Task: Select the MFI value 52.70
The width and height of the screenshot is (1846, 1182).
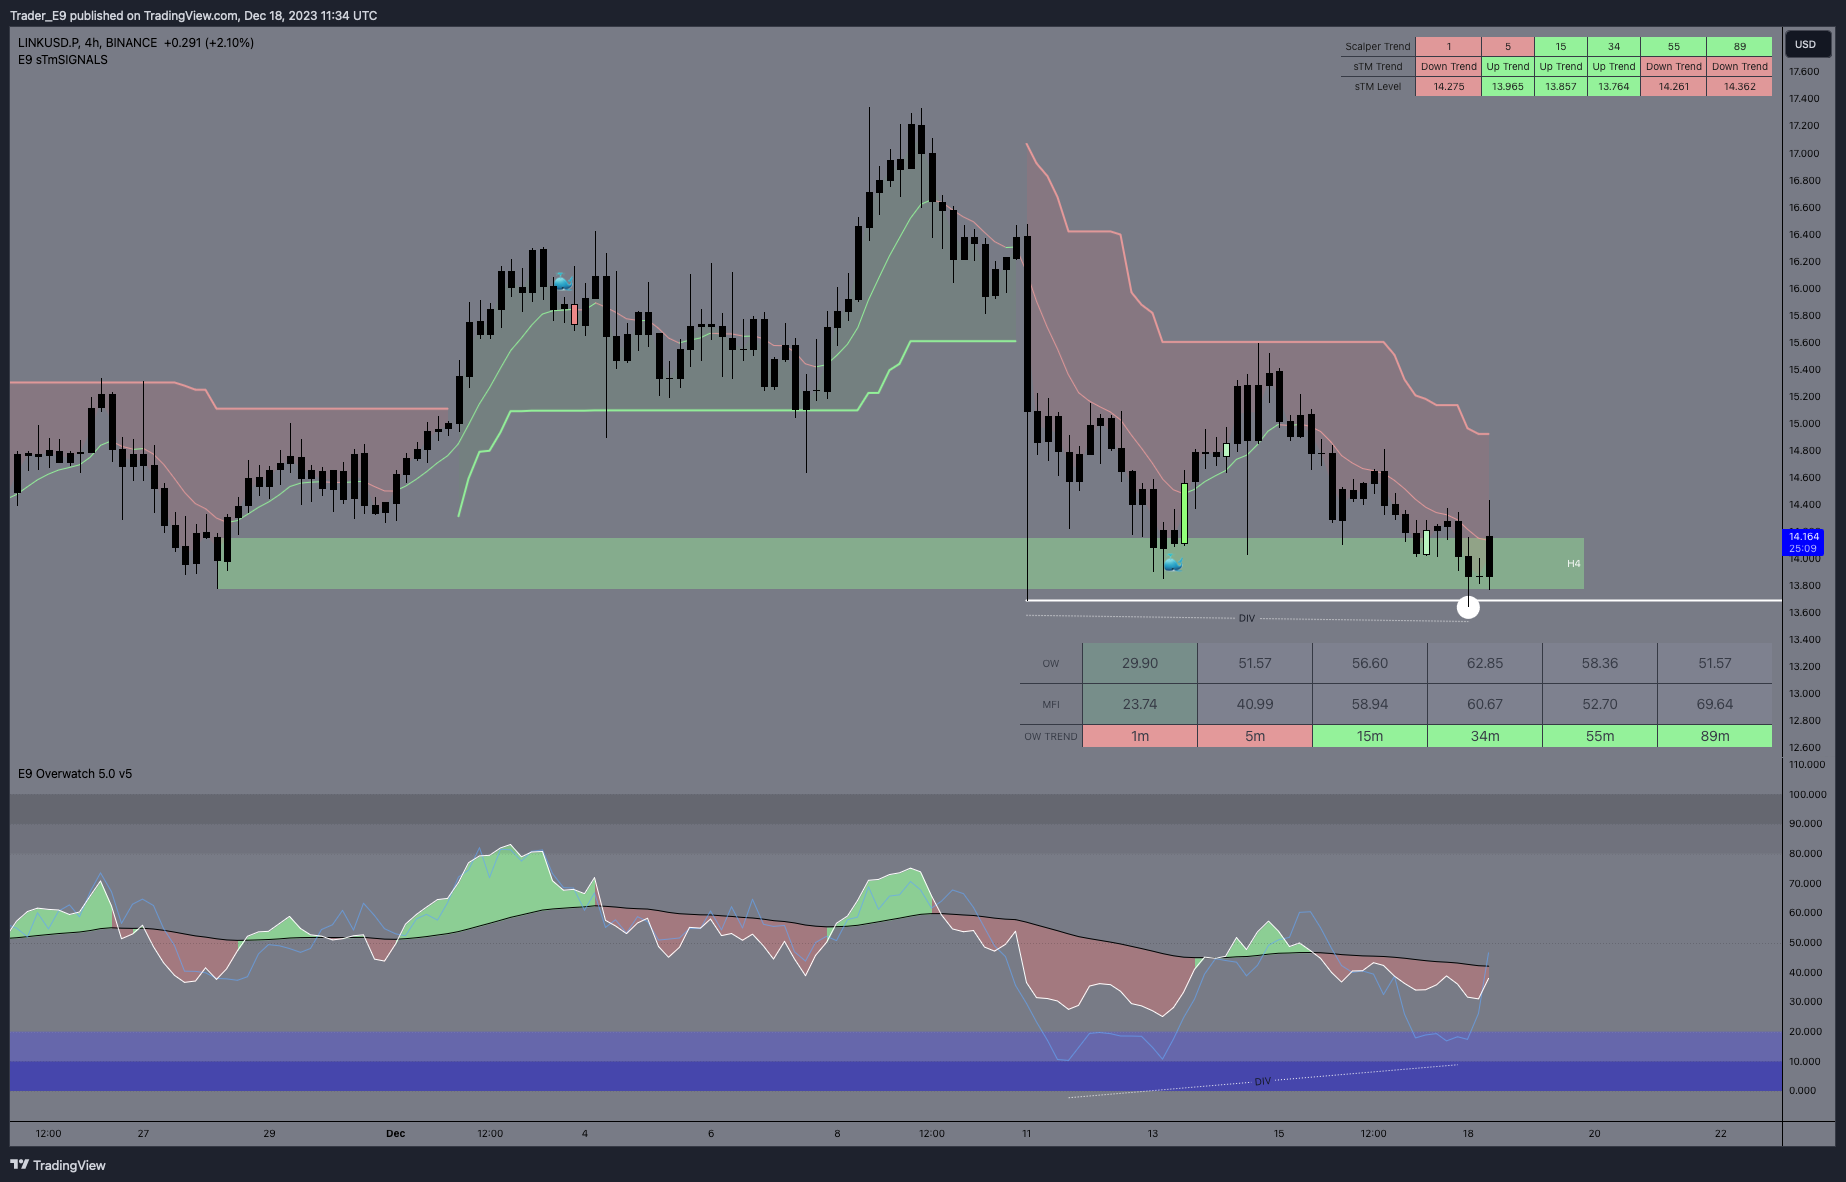Action: click(1600, 704)
